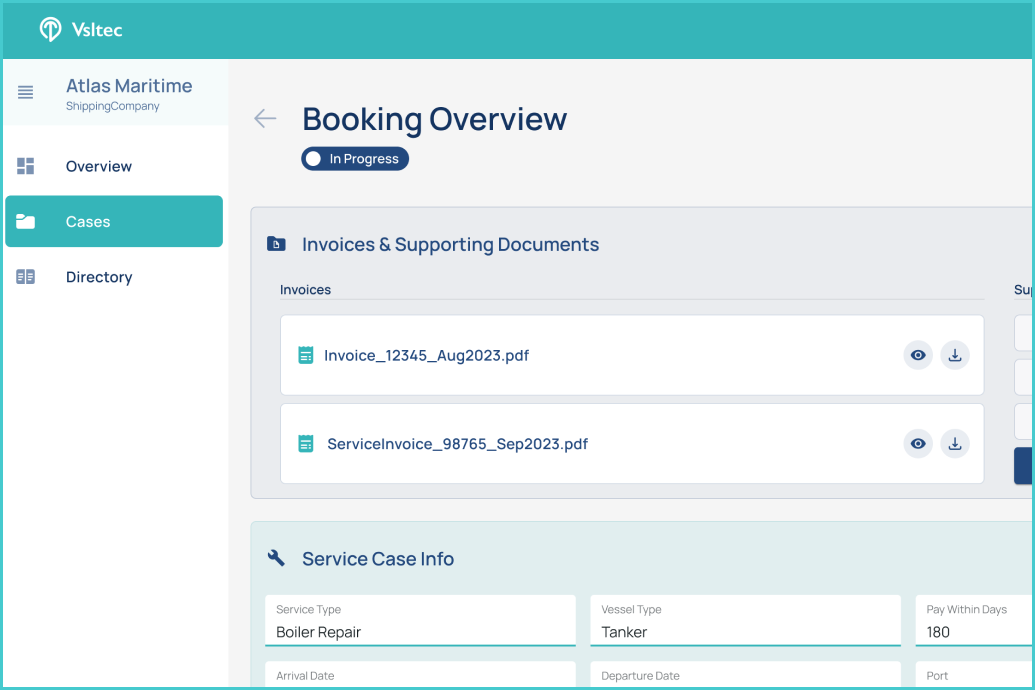Toggle the In Progress status switch
Viewport: 1035px width, 690px height.
coord(355,158)
